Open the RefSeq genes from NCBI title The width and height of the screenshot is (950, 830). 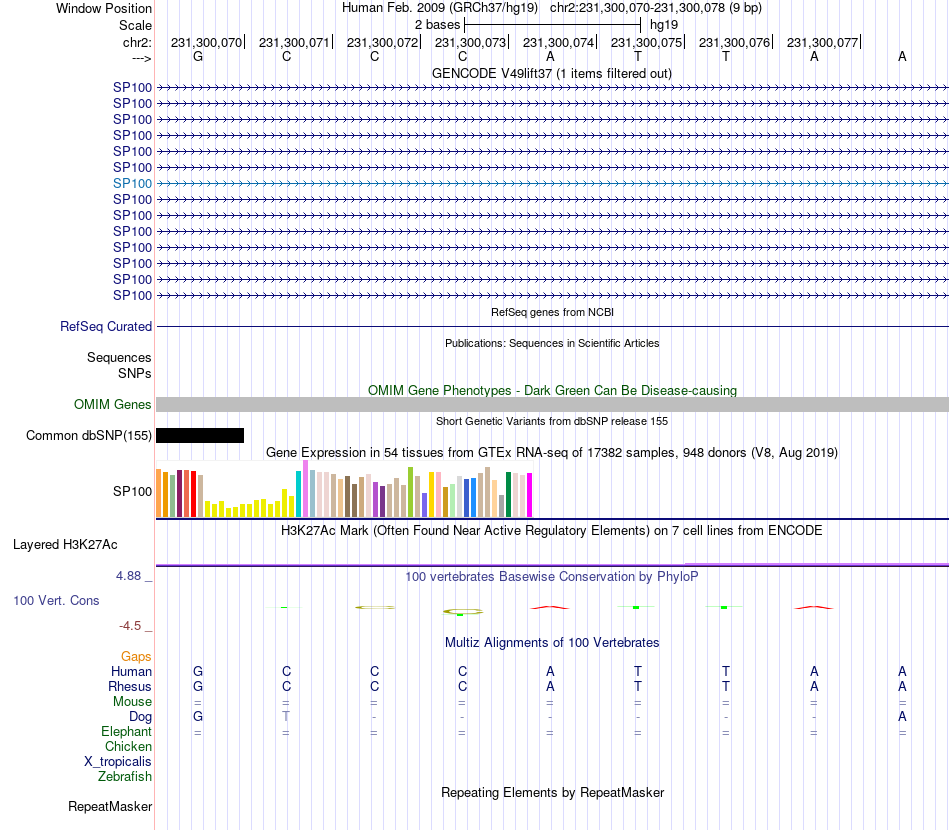(x=552, y=312)
